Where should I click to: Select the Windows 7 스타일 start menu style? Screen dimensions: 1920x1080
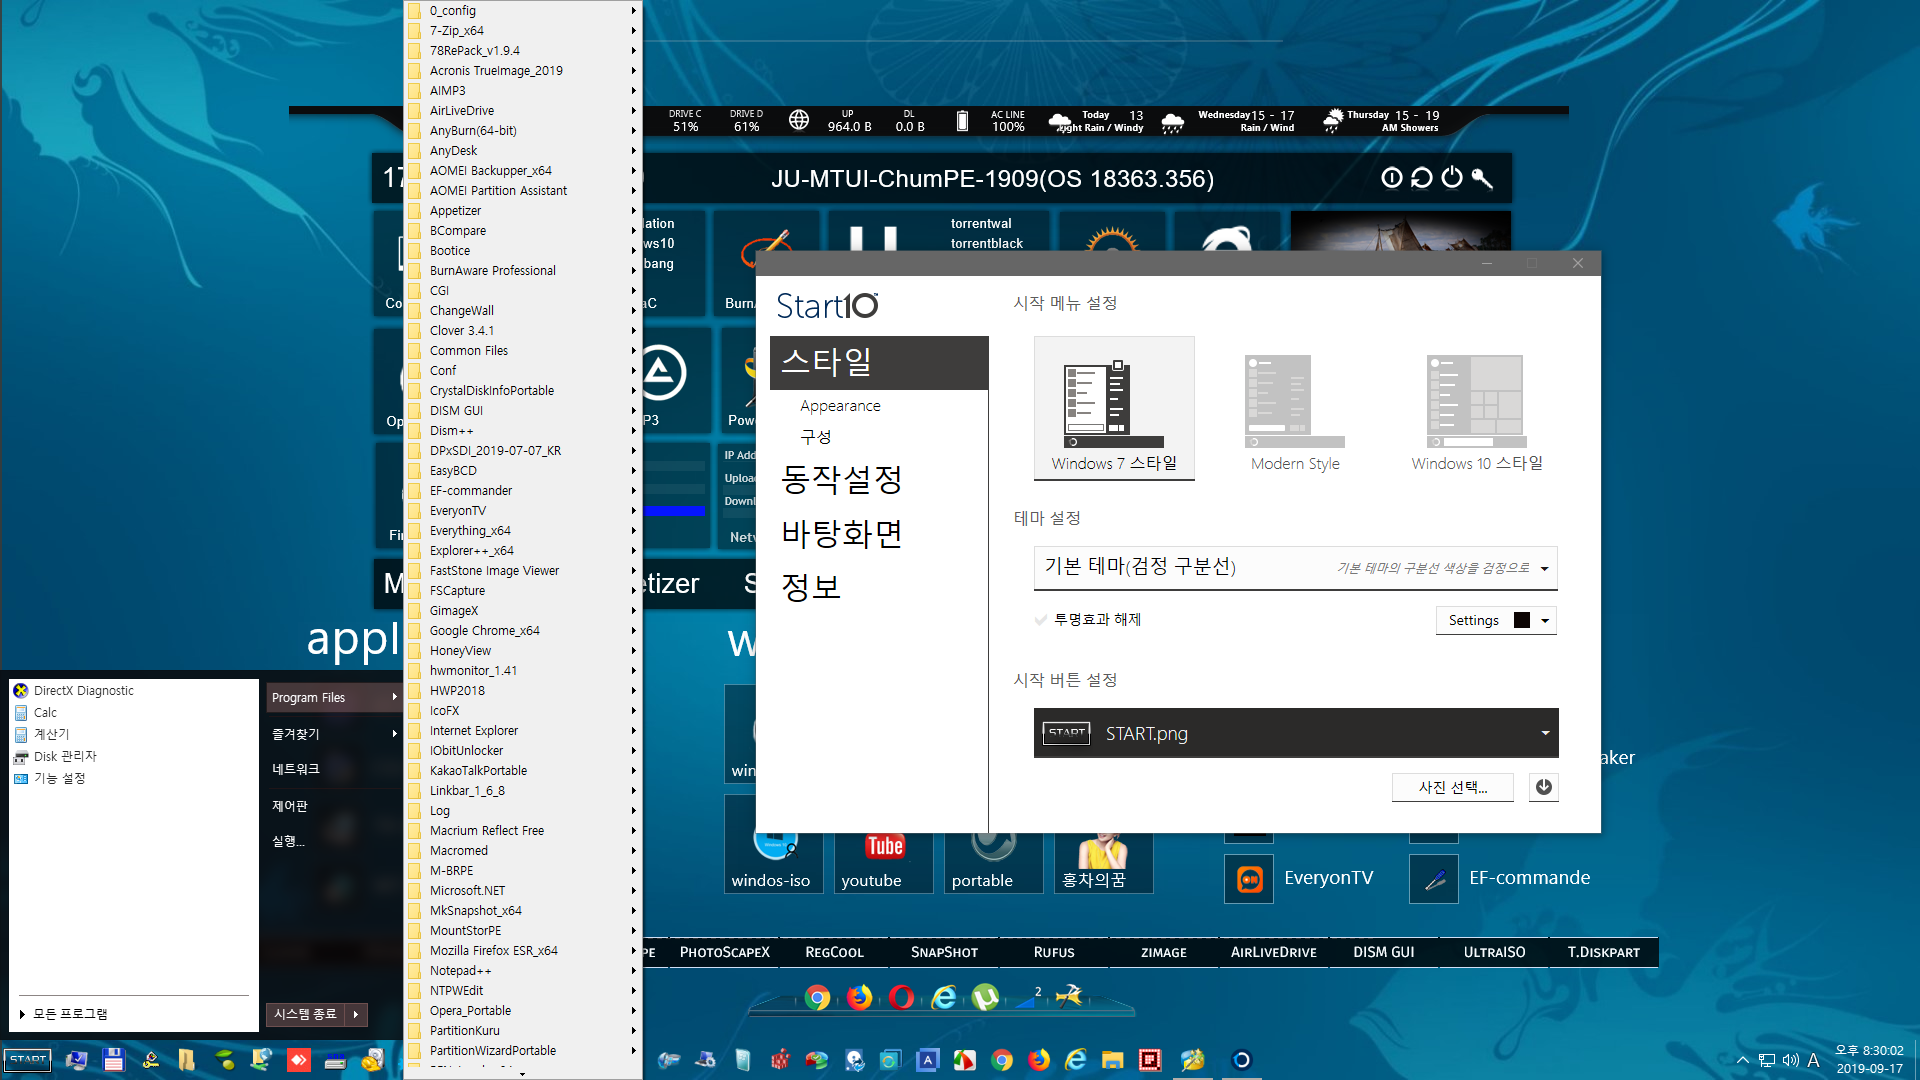(1114, 408)
